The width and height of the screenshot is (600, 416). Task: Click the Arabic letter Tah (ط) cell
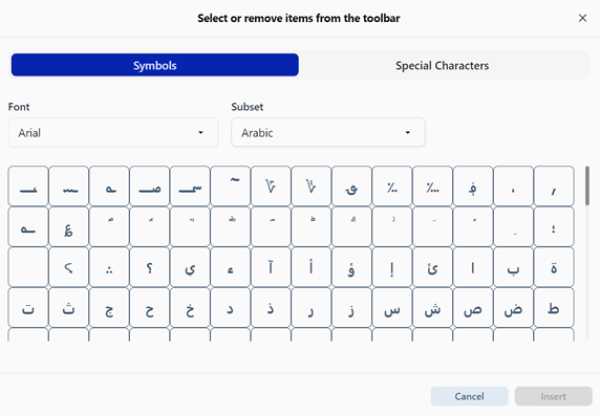[x=553, y=308]
